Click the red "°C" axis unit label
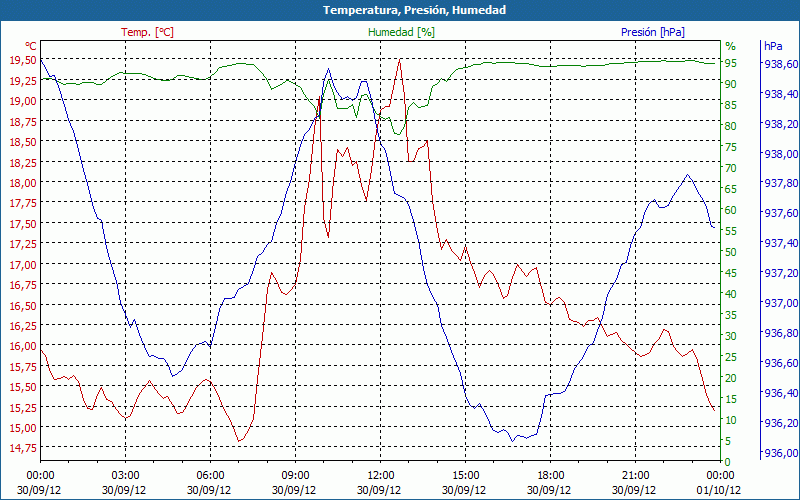The image size is (800, 500). (31, 46)
